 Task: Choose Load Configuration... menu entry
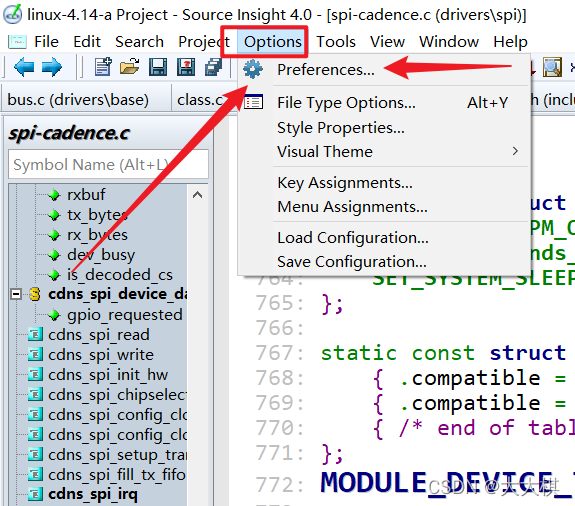[x=384, y=238]
